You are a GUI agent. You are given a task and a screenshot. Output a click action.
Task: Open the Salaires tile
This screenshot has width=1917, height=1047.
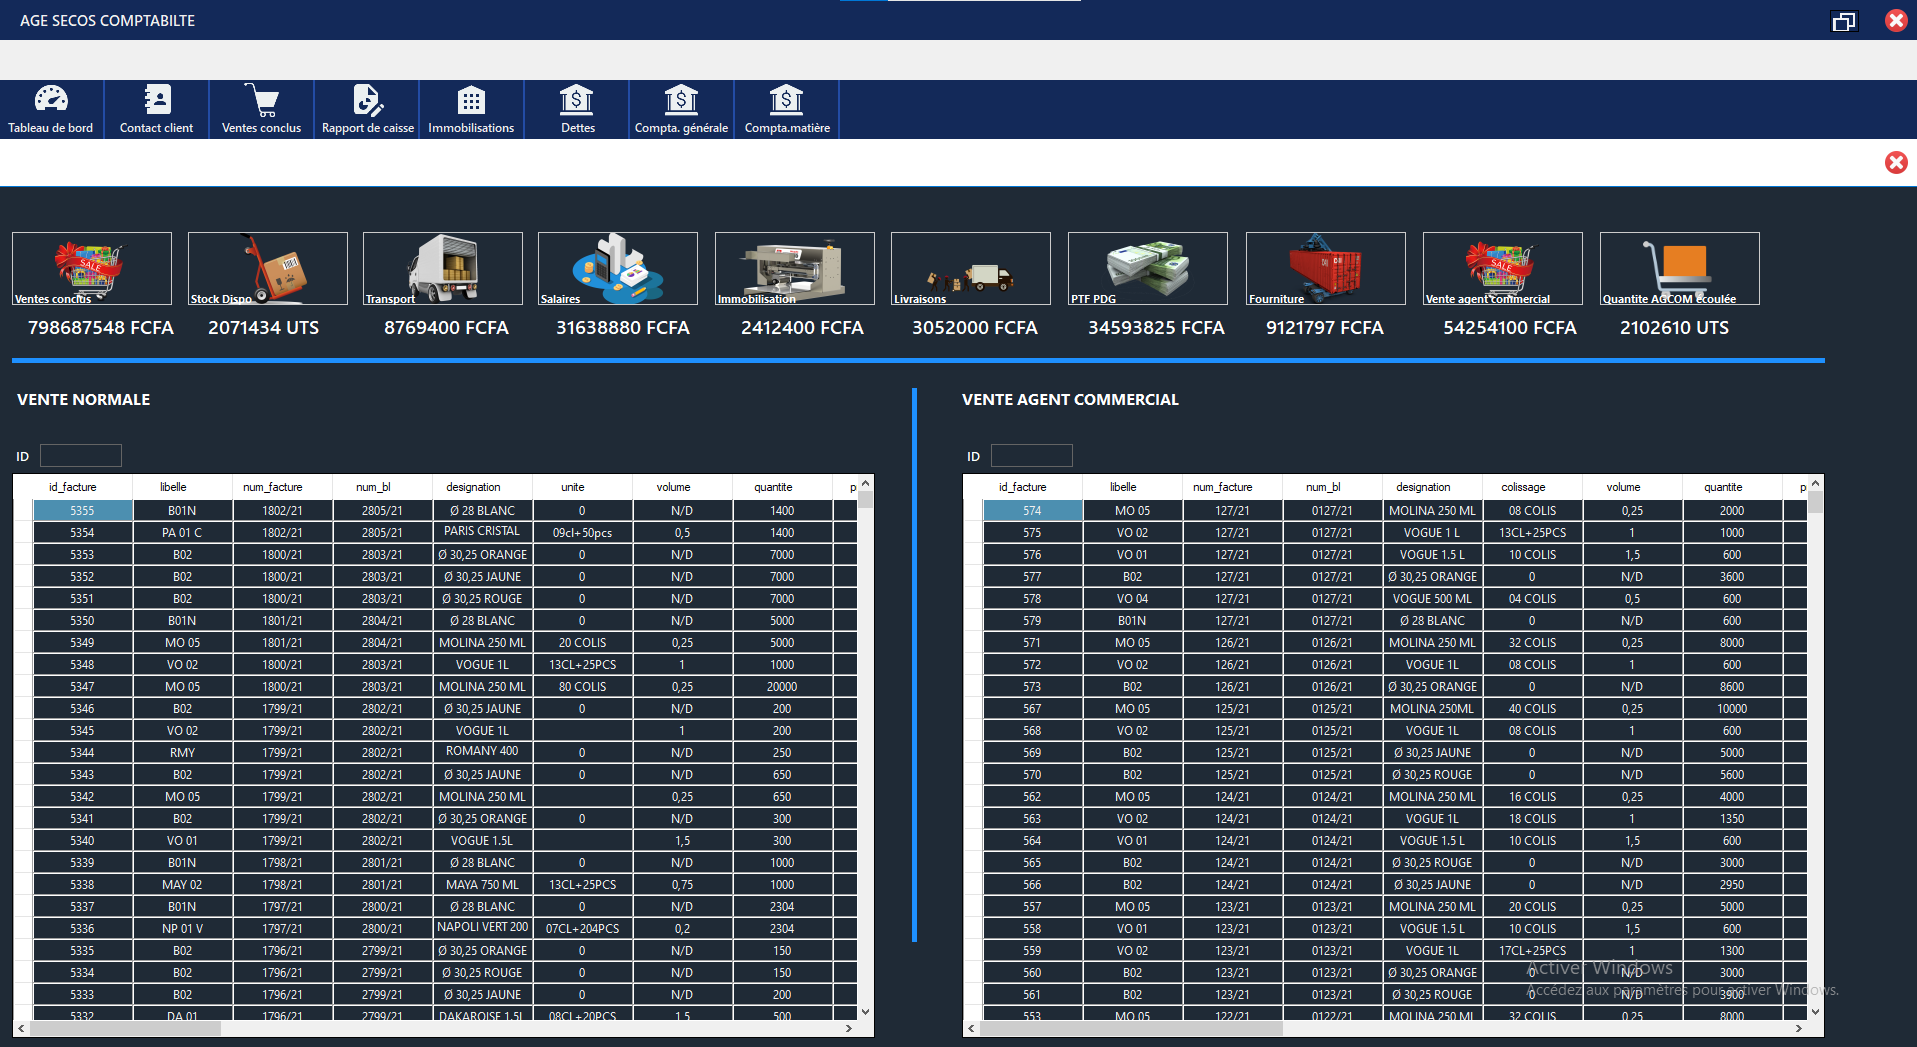point(617,268)
